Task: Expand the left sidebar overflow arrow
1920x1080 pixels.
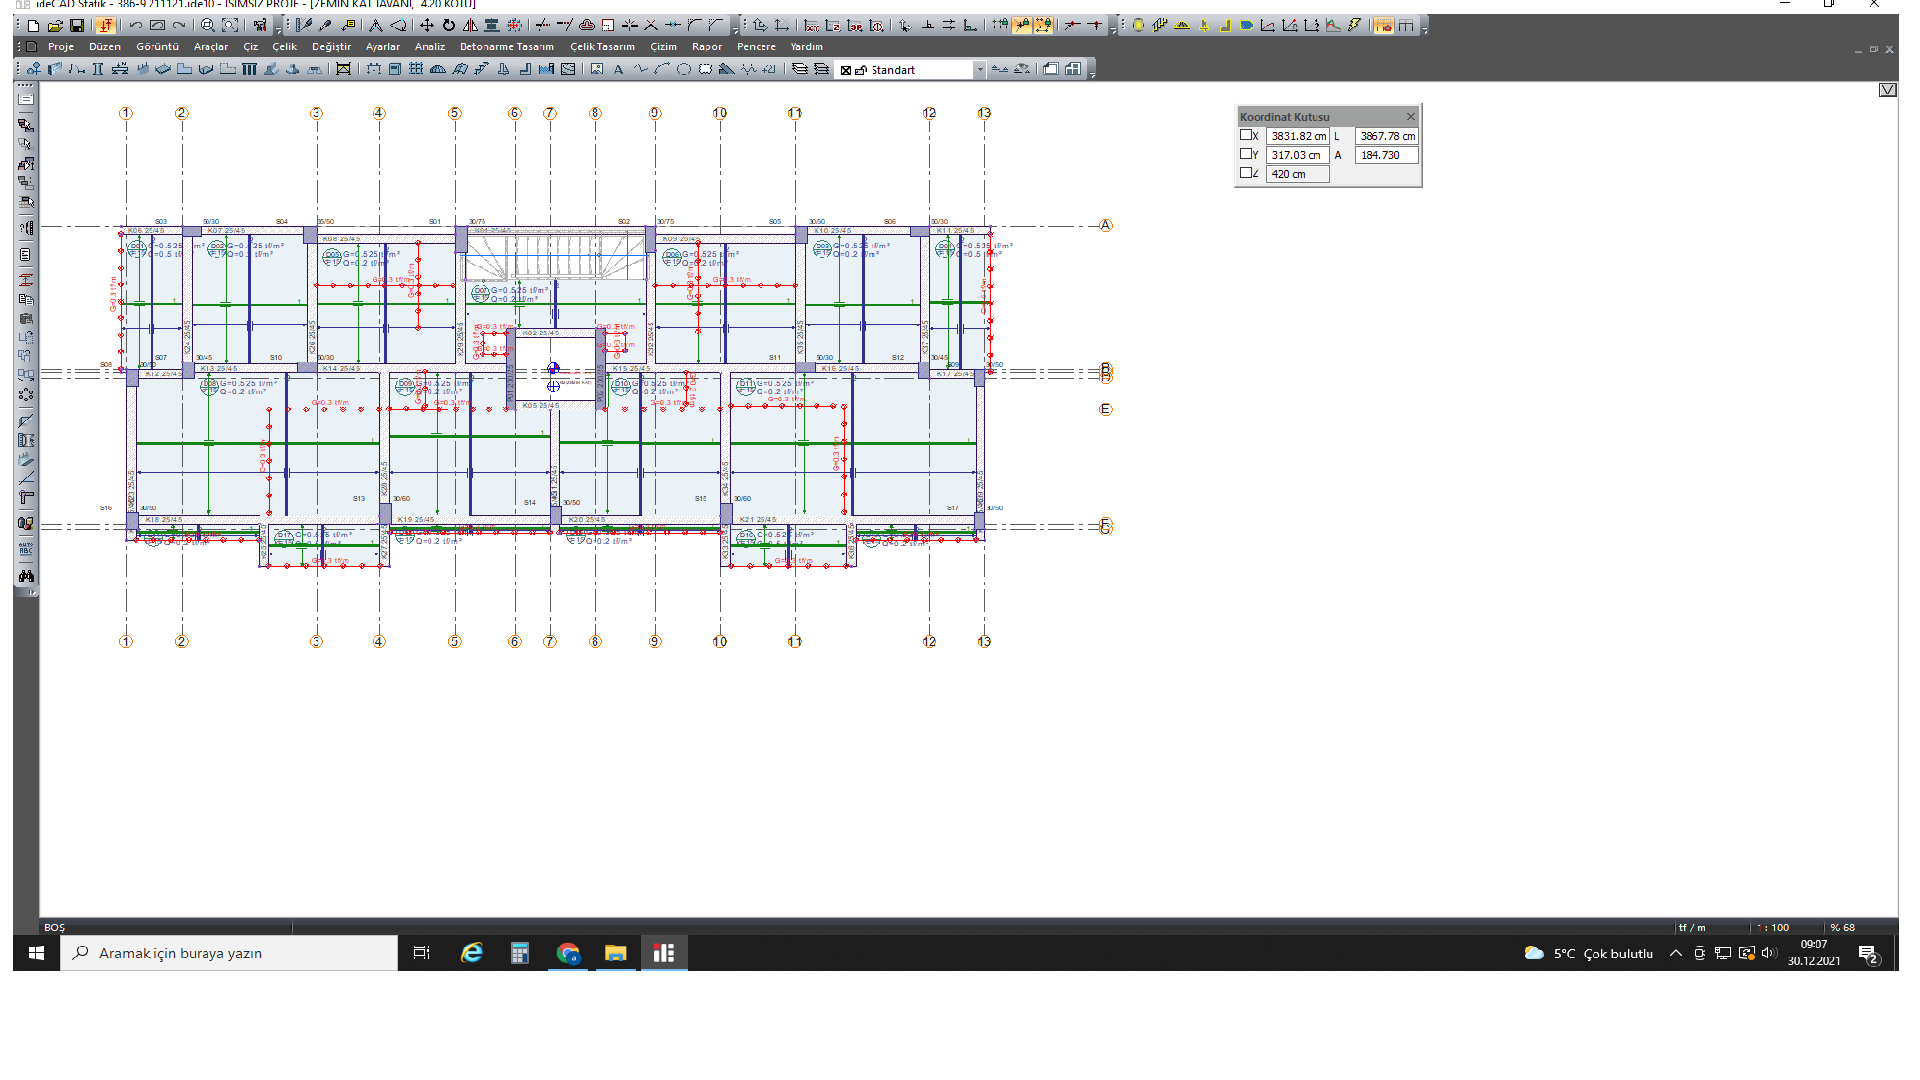Action: click(32, 593)
